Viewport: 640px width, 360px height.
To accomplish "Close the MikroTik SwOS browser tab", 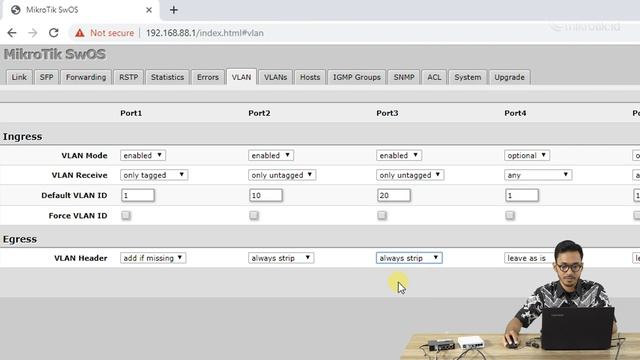I will [149, 10].
